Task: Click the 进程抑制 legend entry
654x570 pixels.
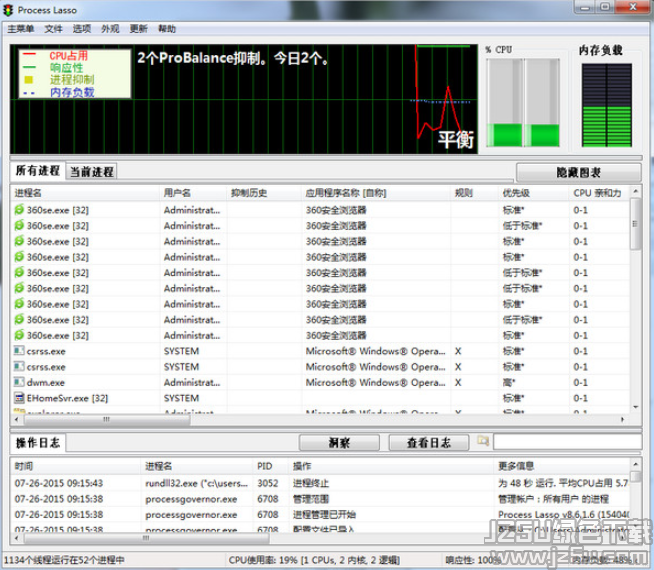Action: coord(72,80)
